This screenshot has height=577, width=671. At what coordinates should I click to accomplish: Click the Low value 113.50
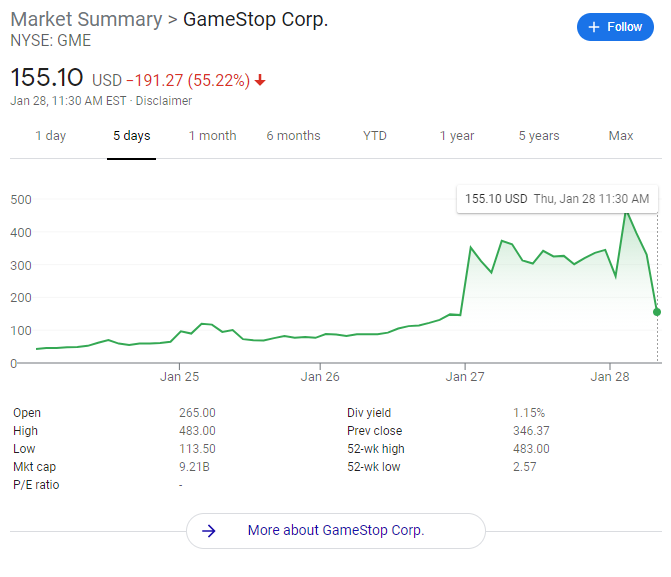197,449
